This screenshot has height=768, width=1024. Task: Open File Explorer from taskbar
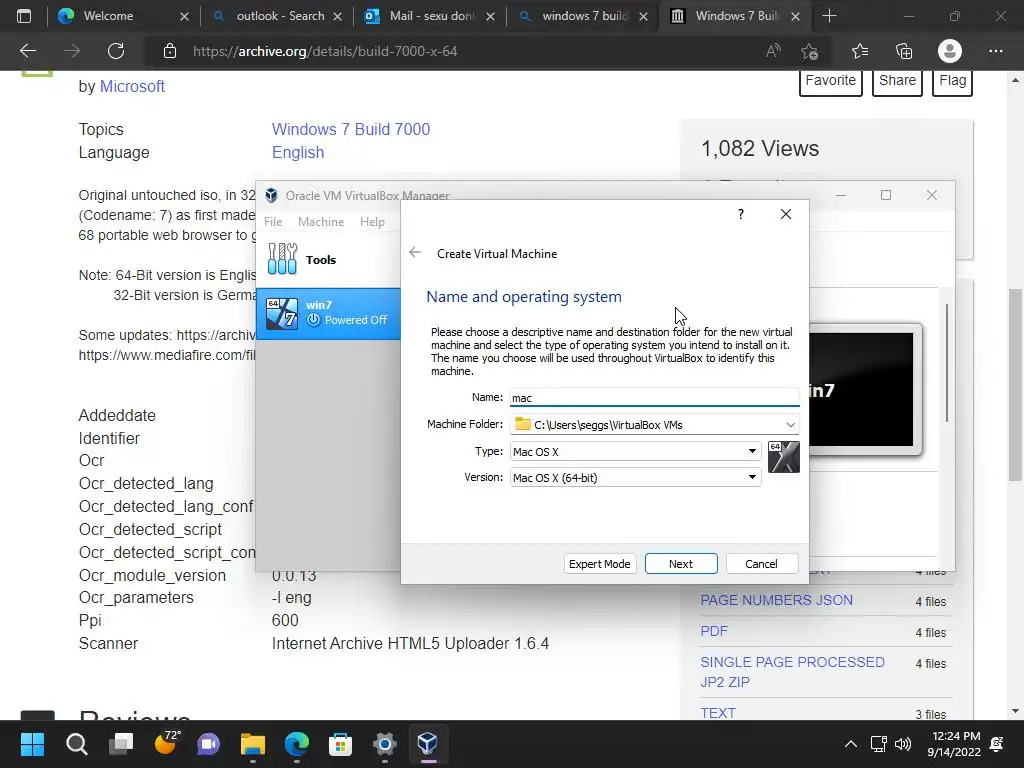253,744
